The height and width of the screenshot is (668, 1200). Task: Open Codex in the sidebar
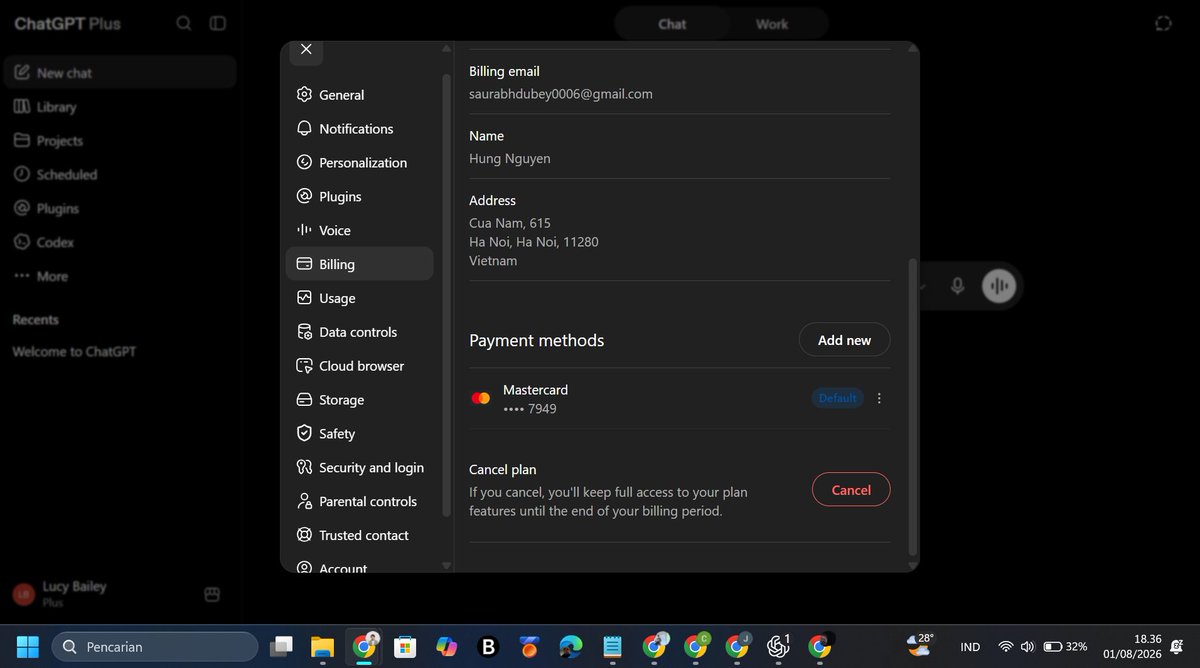pyautogui.click(x=120, y=242)
